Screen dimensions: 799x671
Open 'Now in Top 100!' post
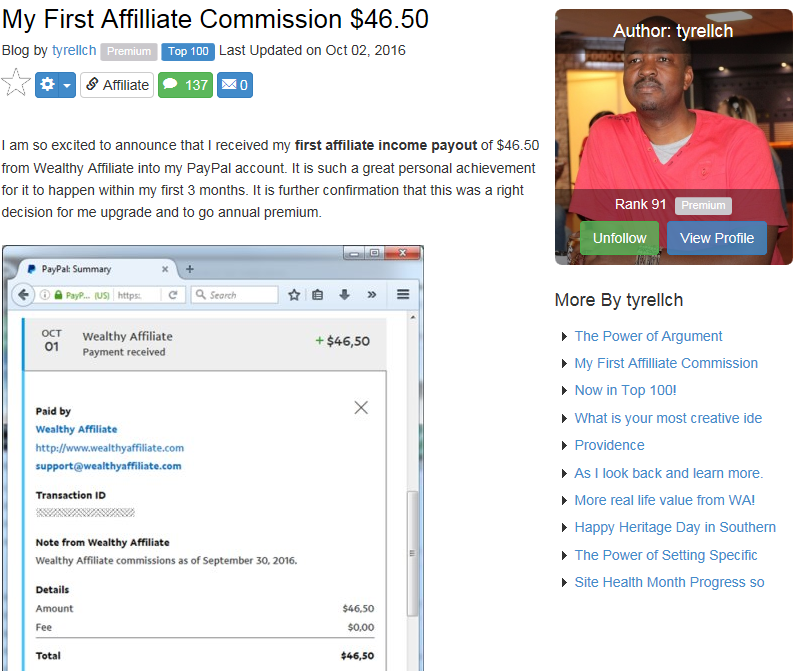[625, 390]
